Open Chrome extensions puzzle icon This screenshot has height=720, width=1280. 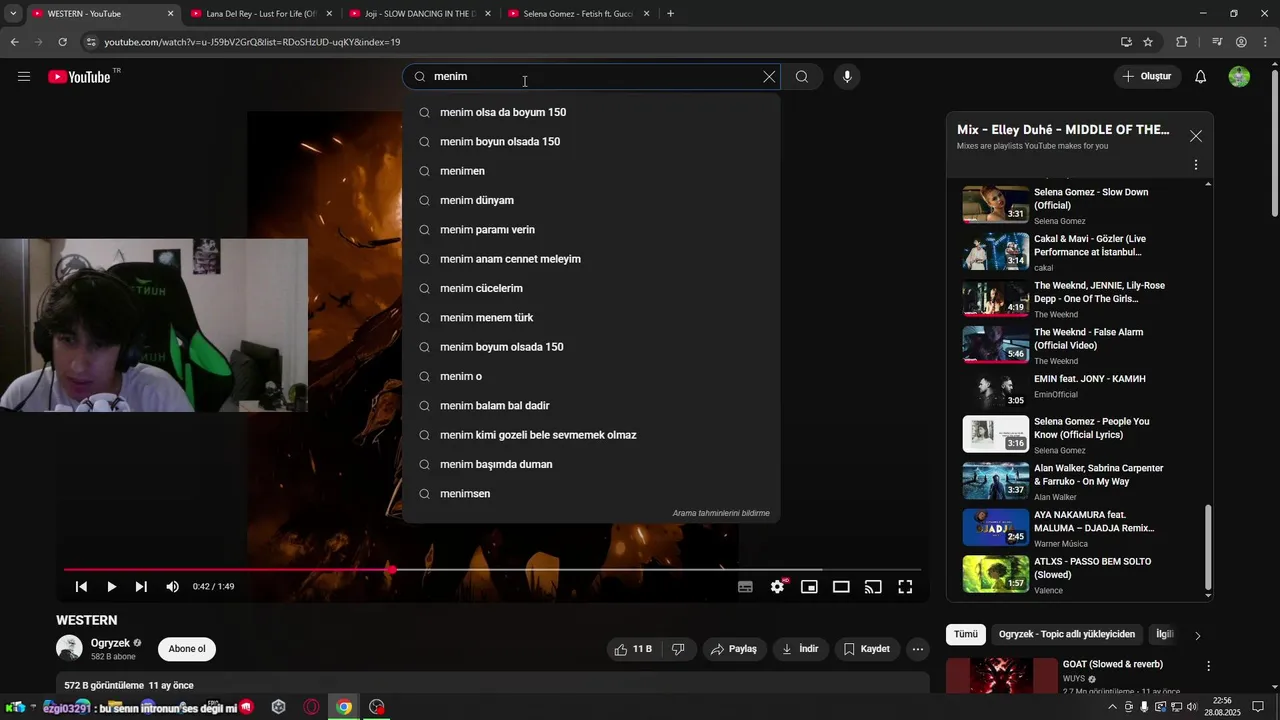1181,42
